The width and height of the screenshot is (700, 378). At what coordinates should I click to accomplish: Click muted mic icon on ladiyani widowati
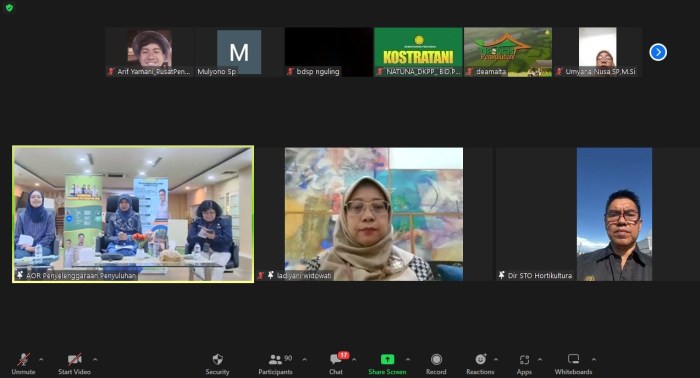(x=260, y=275)
